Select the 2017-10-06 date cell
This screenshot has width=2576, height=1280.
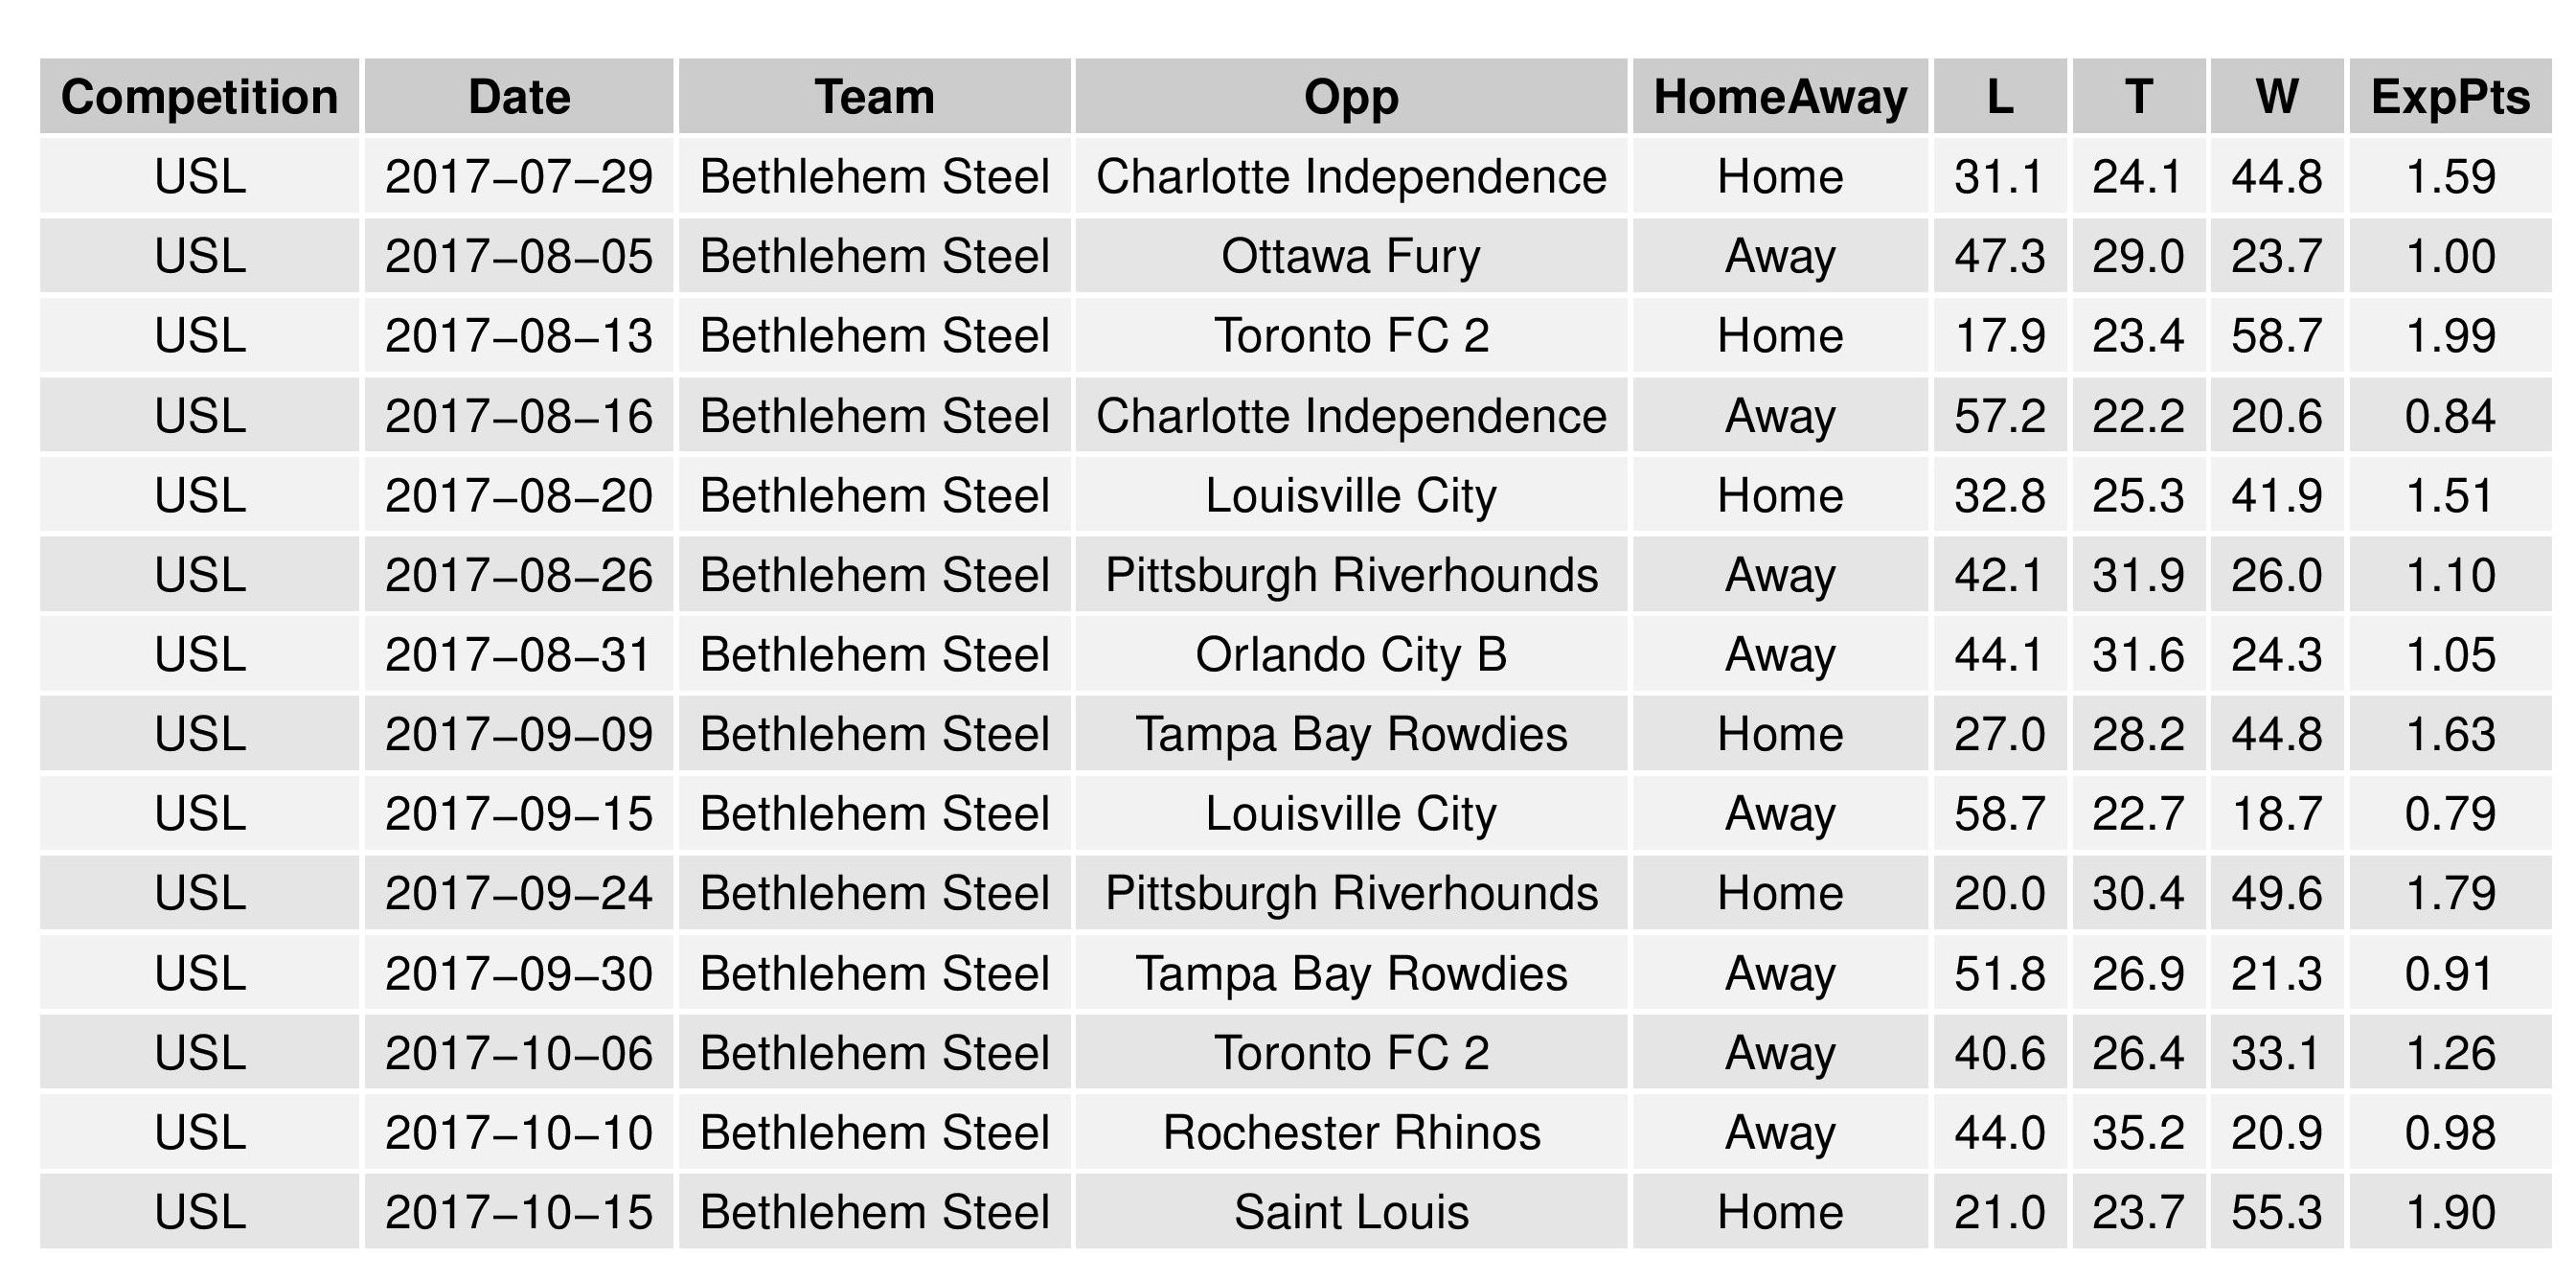coord(519,1053)
